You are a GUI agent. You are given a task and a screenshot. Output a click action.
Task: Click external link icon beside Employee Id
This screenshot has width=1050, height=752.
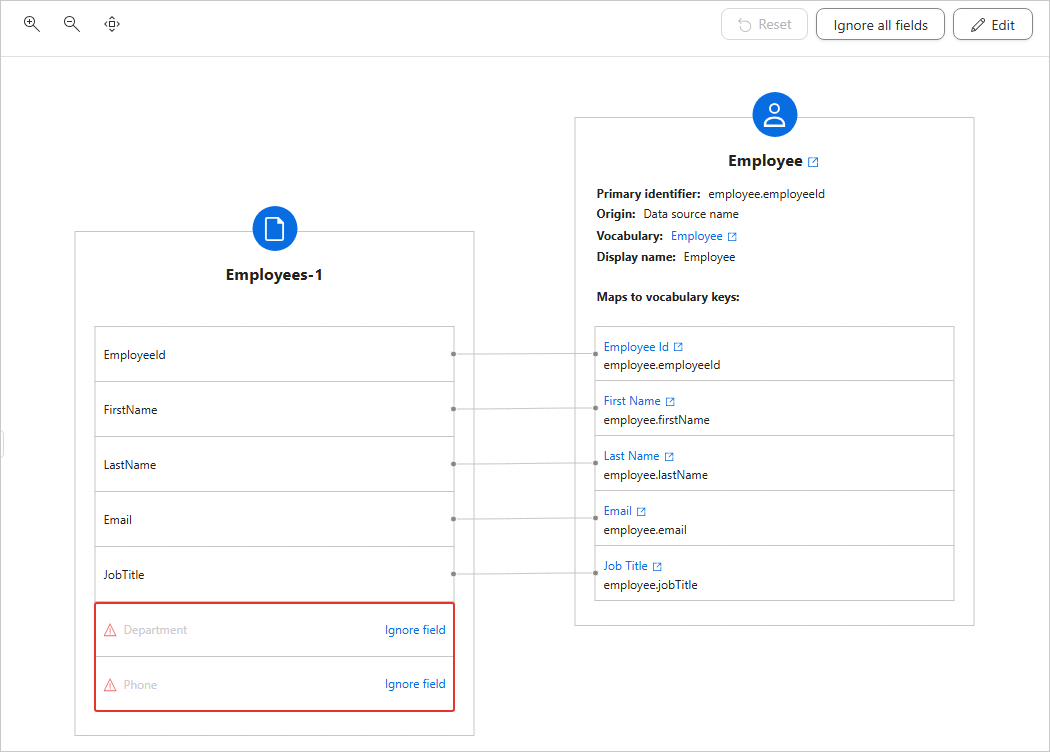(678, 347)
